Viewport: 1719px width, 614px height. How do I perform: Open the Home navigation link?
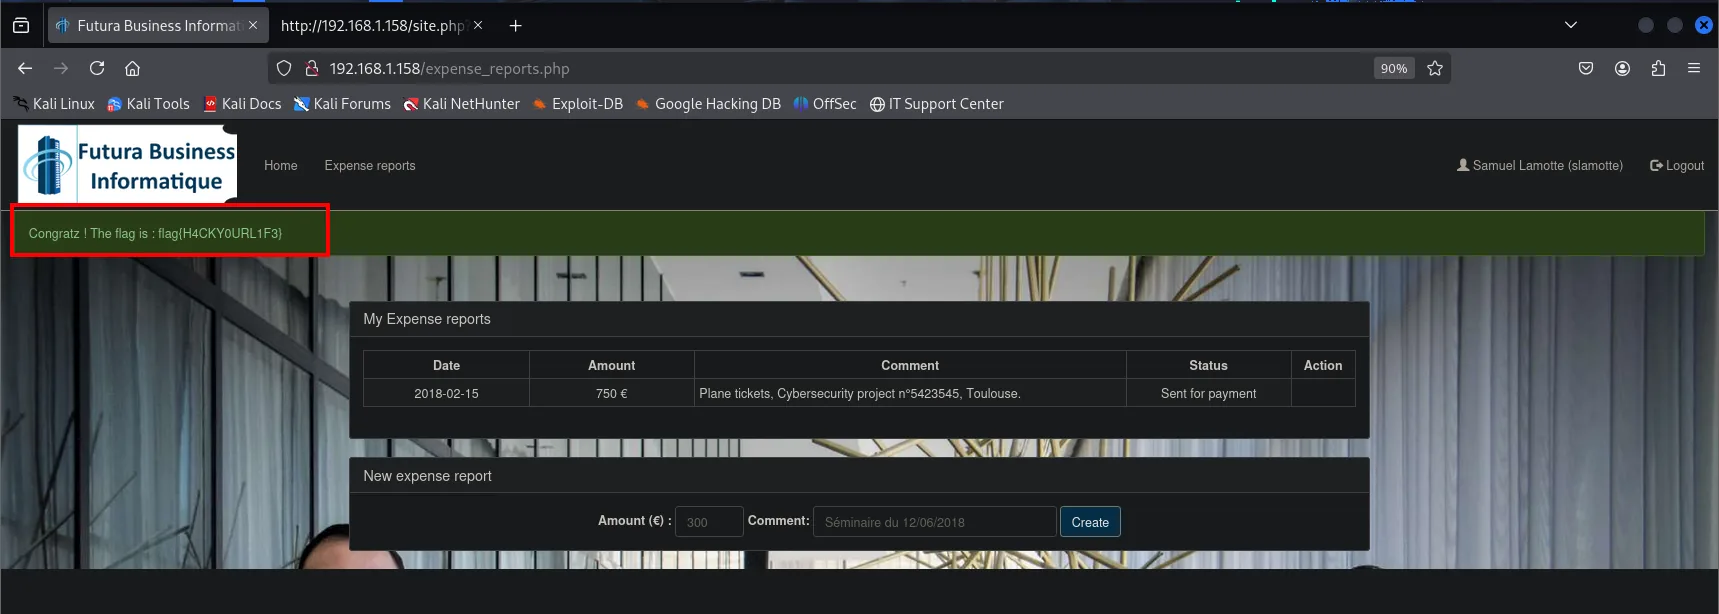click(281, 166)
